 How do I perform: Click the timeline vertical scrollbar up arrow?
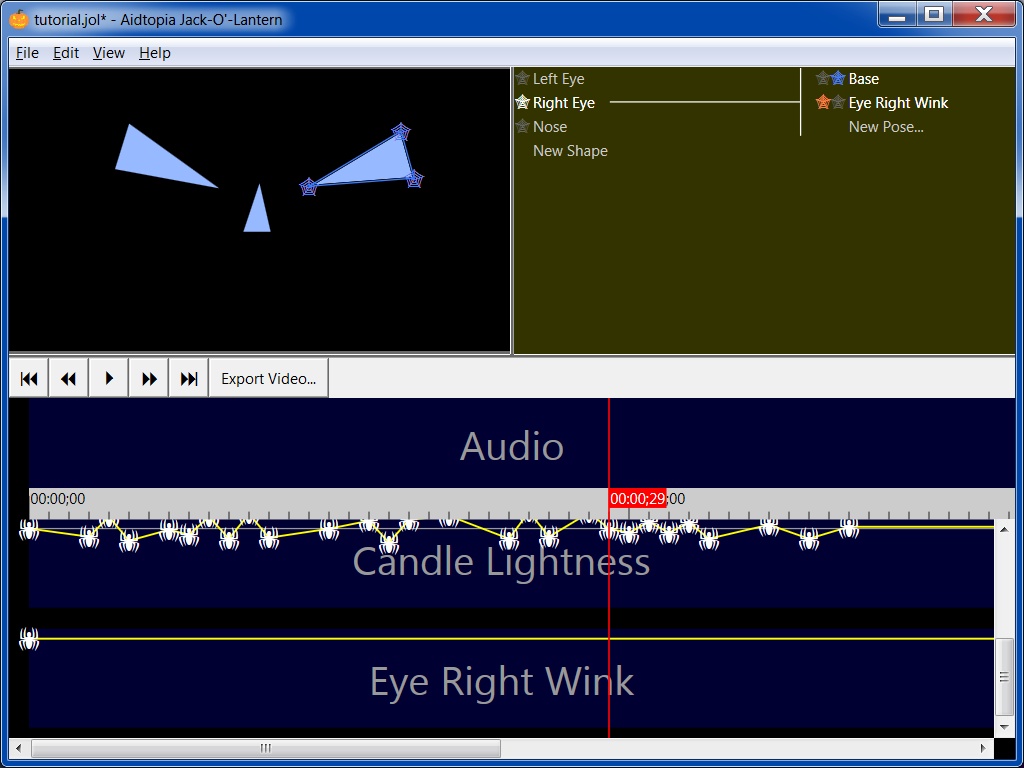tap(1004, 529)
